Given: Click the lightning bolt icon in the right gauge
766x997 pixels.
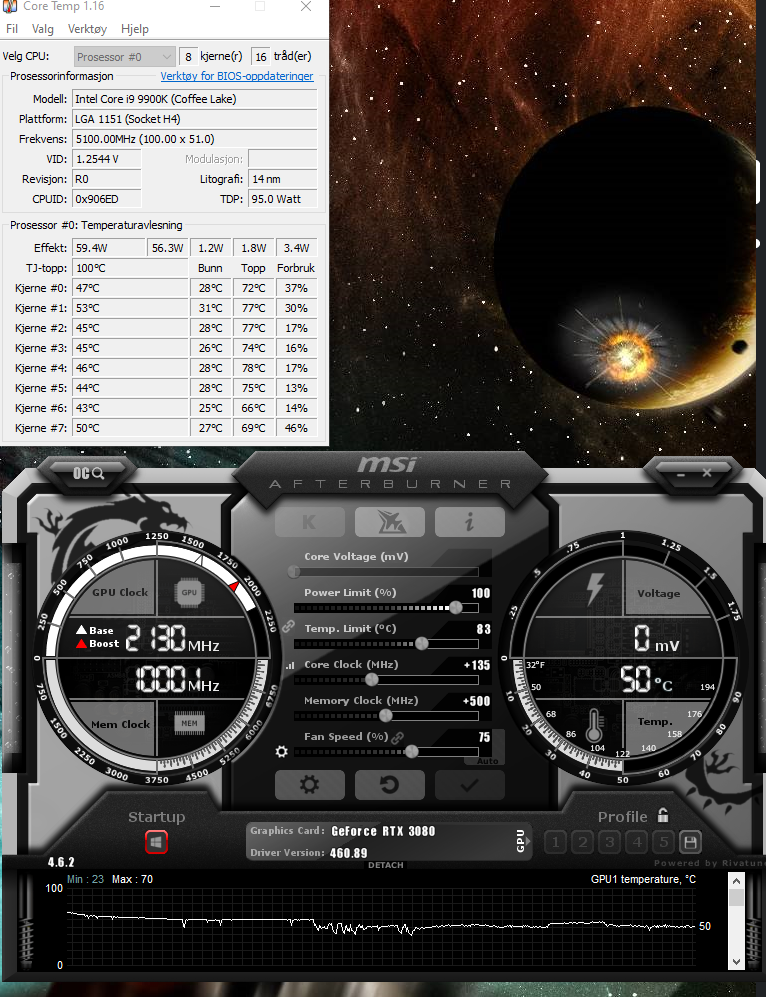Looking at the screenshot, I should (x=594, y=589).
